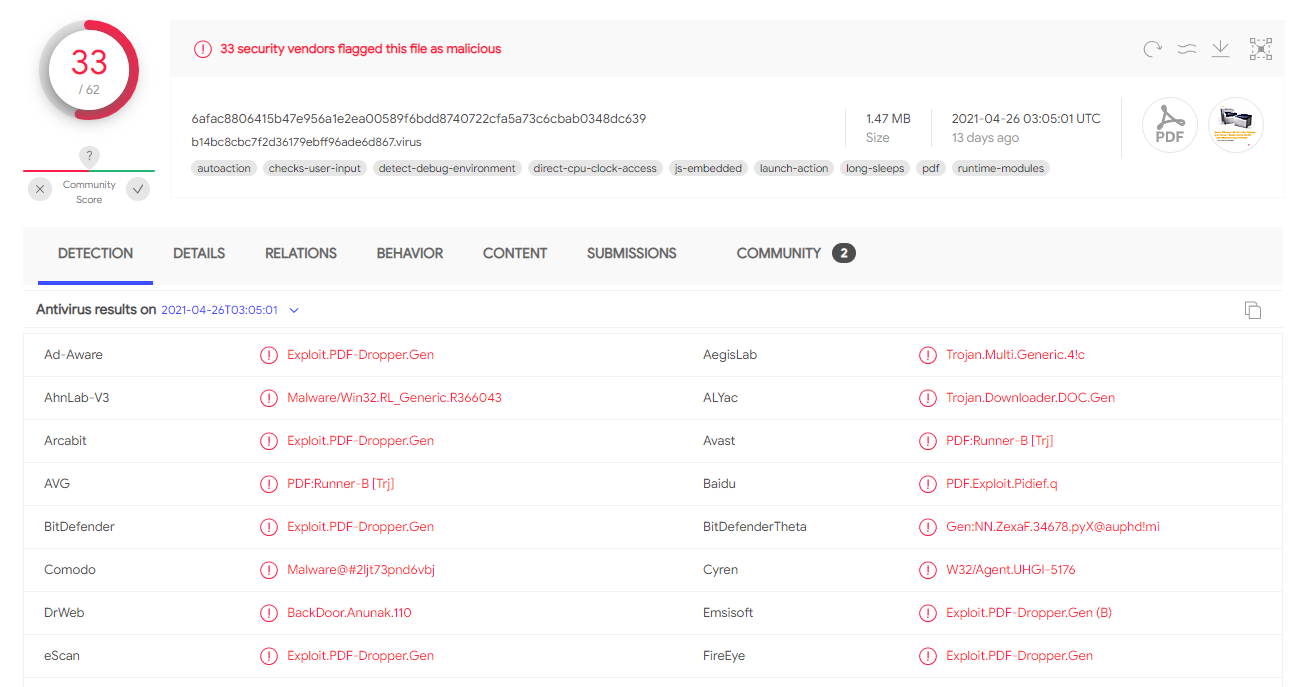Click the 33 / 62 detection score gauge
The height and width of the screenshot is (687, 1293).
pyautogui.click(x=89, y=70)
